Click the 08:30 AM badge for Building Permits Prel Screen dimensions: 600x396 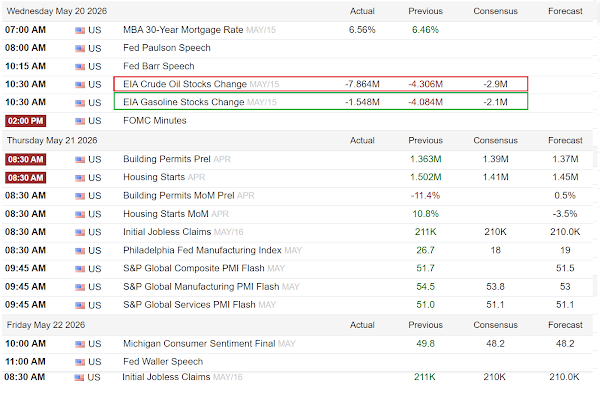click(26, 159)
